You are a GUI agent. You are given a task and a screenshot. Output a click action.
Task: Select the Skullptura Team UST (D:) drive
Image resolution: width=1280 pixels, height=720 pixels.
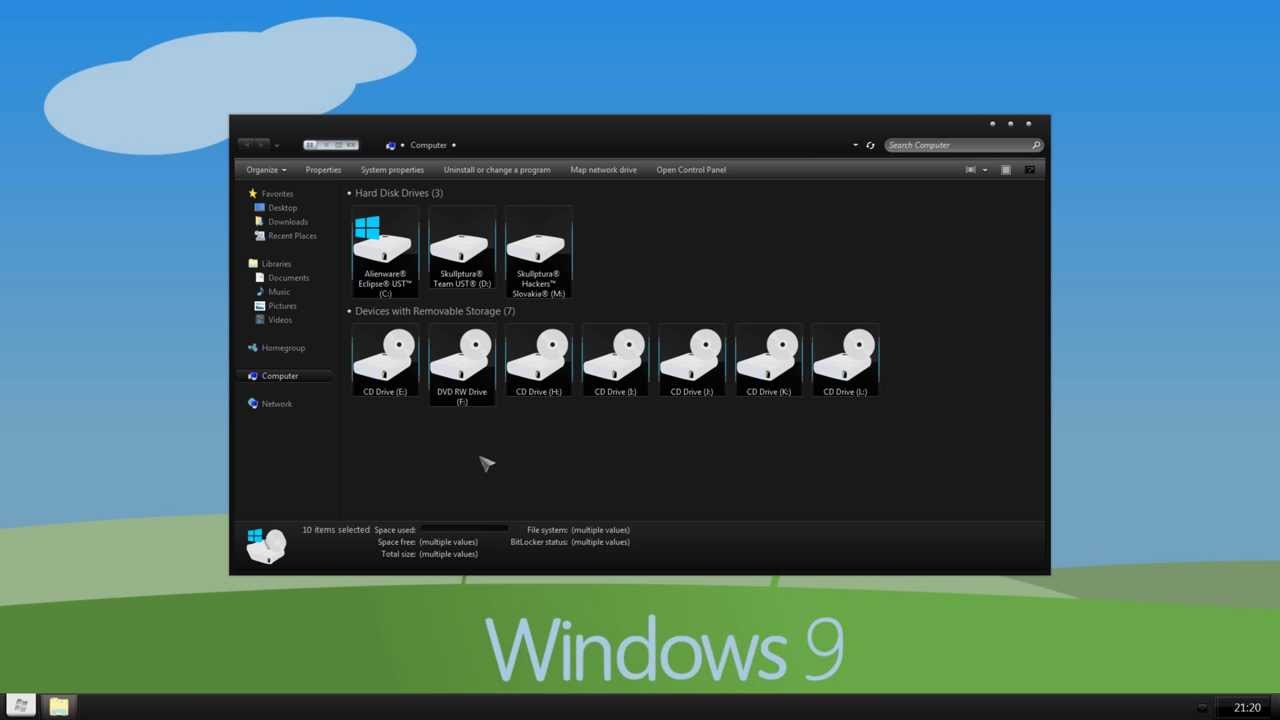tap(462, 248)
